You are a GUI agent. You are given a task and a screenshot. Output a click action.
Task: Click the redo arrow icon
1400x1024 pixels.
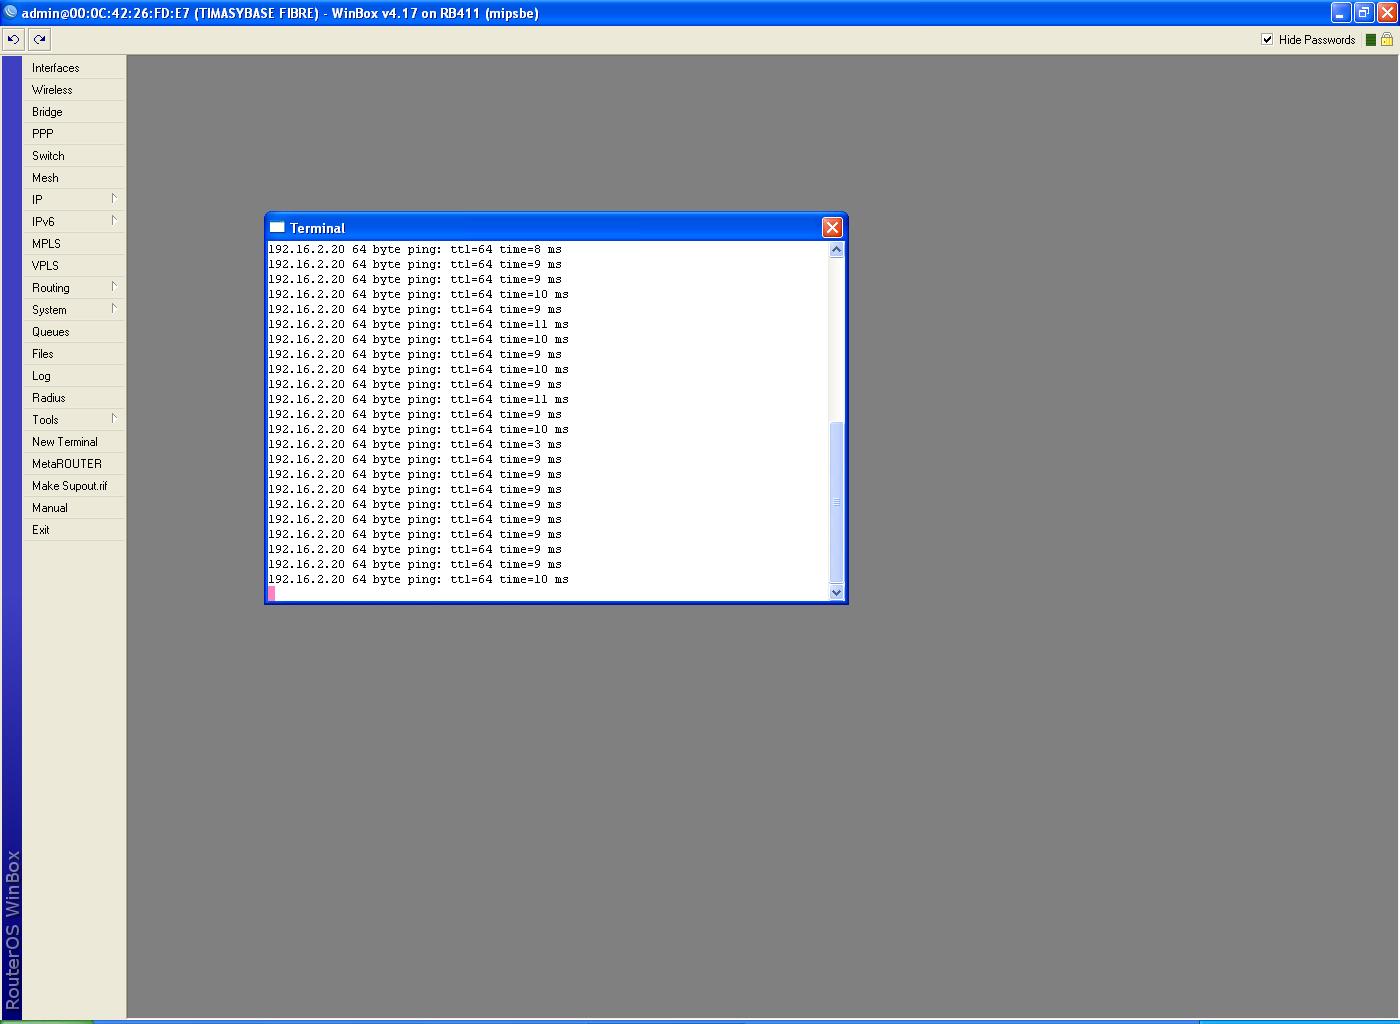pyautogui.click(x=38, y=39)
